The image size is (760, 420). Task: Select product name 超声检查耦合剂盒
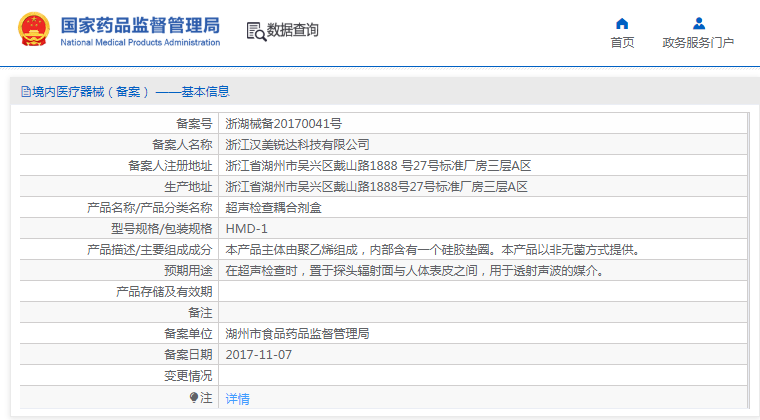coord(273,208)
